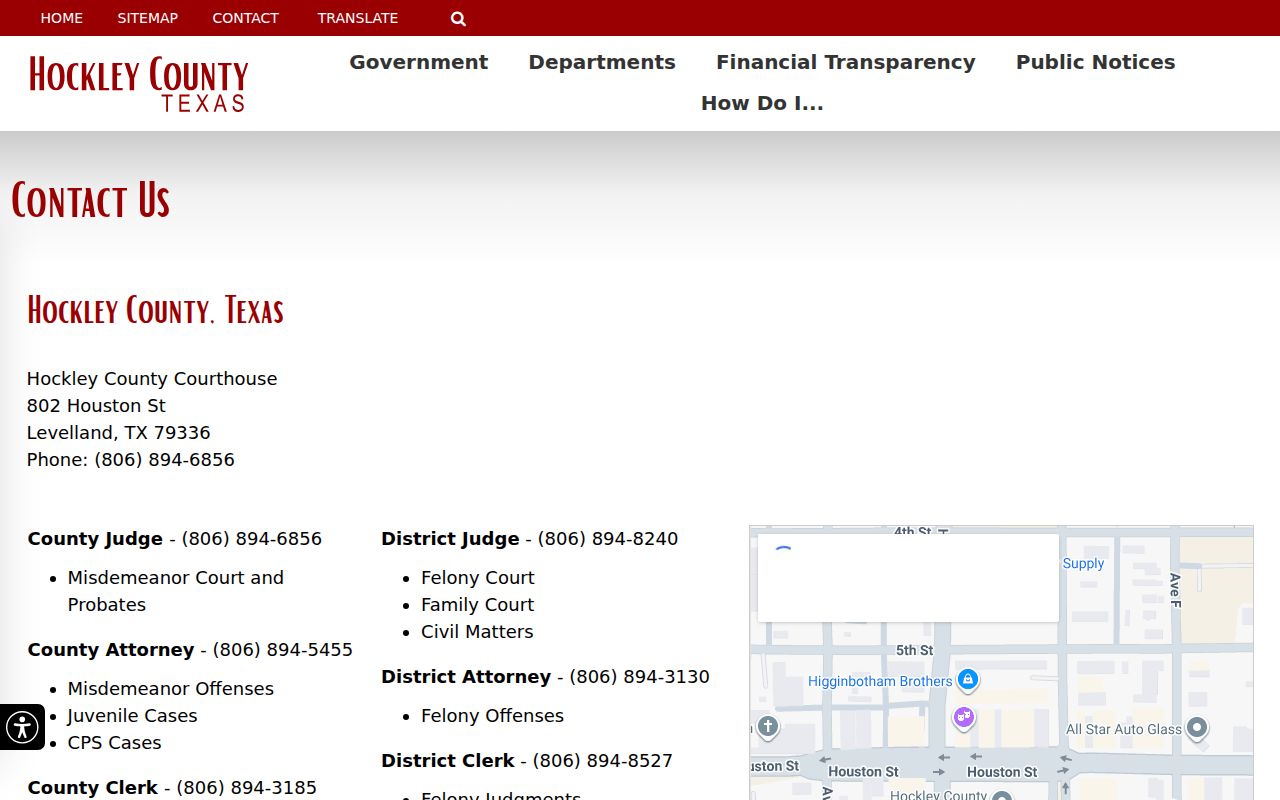Screen dimensions: 1280x800
Task: Click the church marker on the map
Action: tap(768, 727)
